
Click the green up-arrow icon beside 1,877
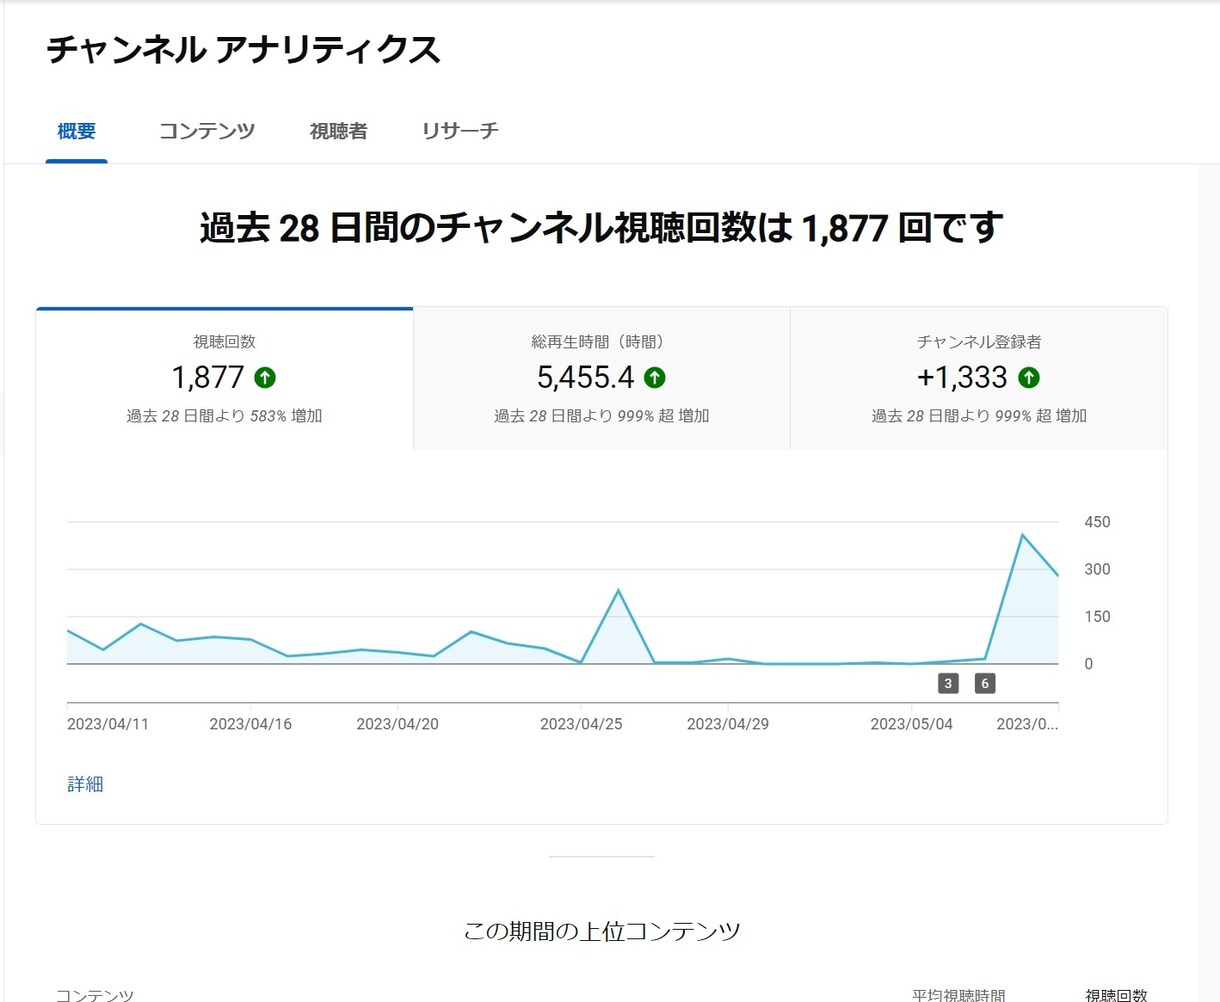[265, 377]
